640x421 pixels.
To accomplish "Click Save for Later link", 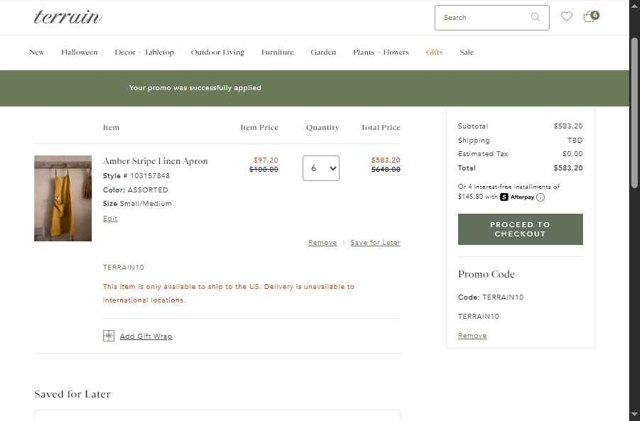I will click(375, 243).
